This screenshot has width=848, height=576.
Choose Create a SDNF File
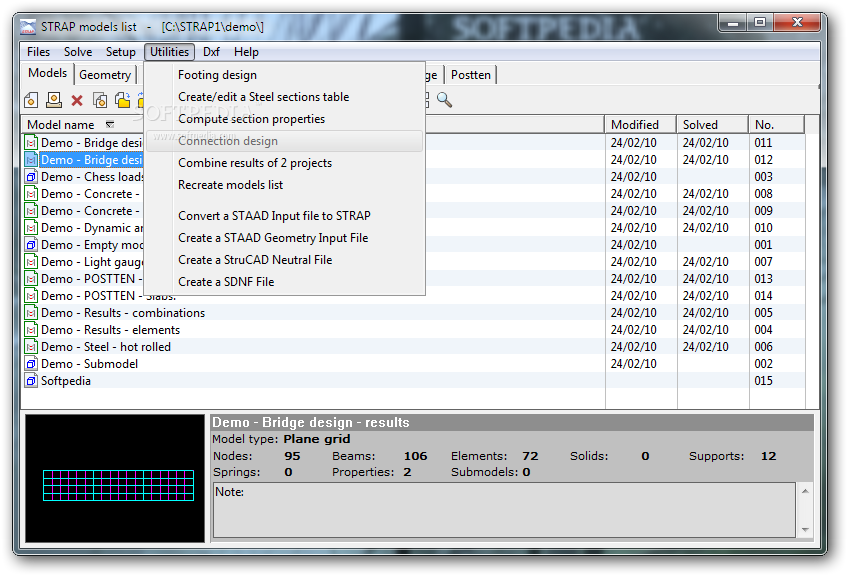click(284, 282)
